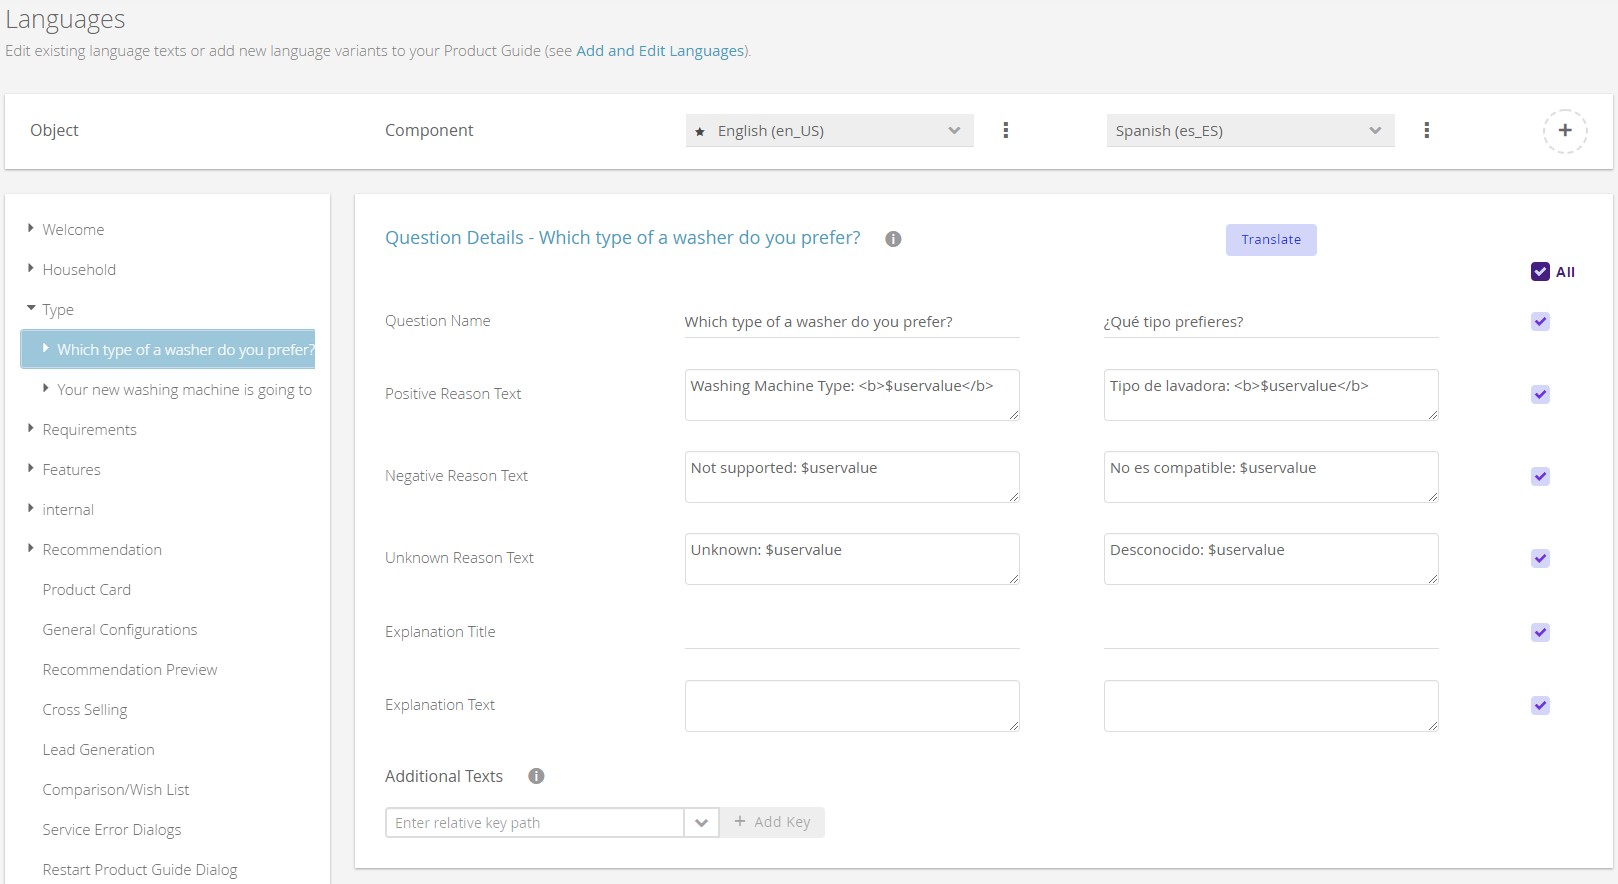Open the Spanish (es_ES) language dropdown
The width and height of the screenshot is (1618, 884).
click(x=1249, y=131)
